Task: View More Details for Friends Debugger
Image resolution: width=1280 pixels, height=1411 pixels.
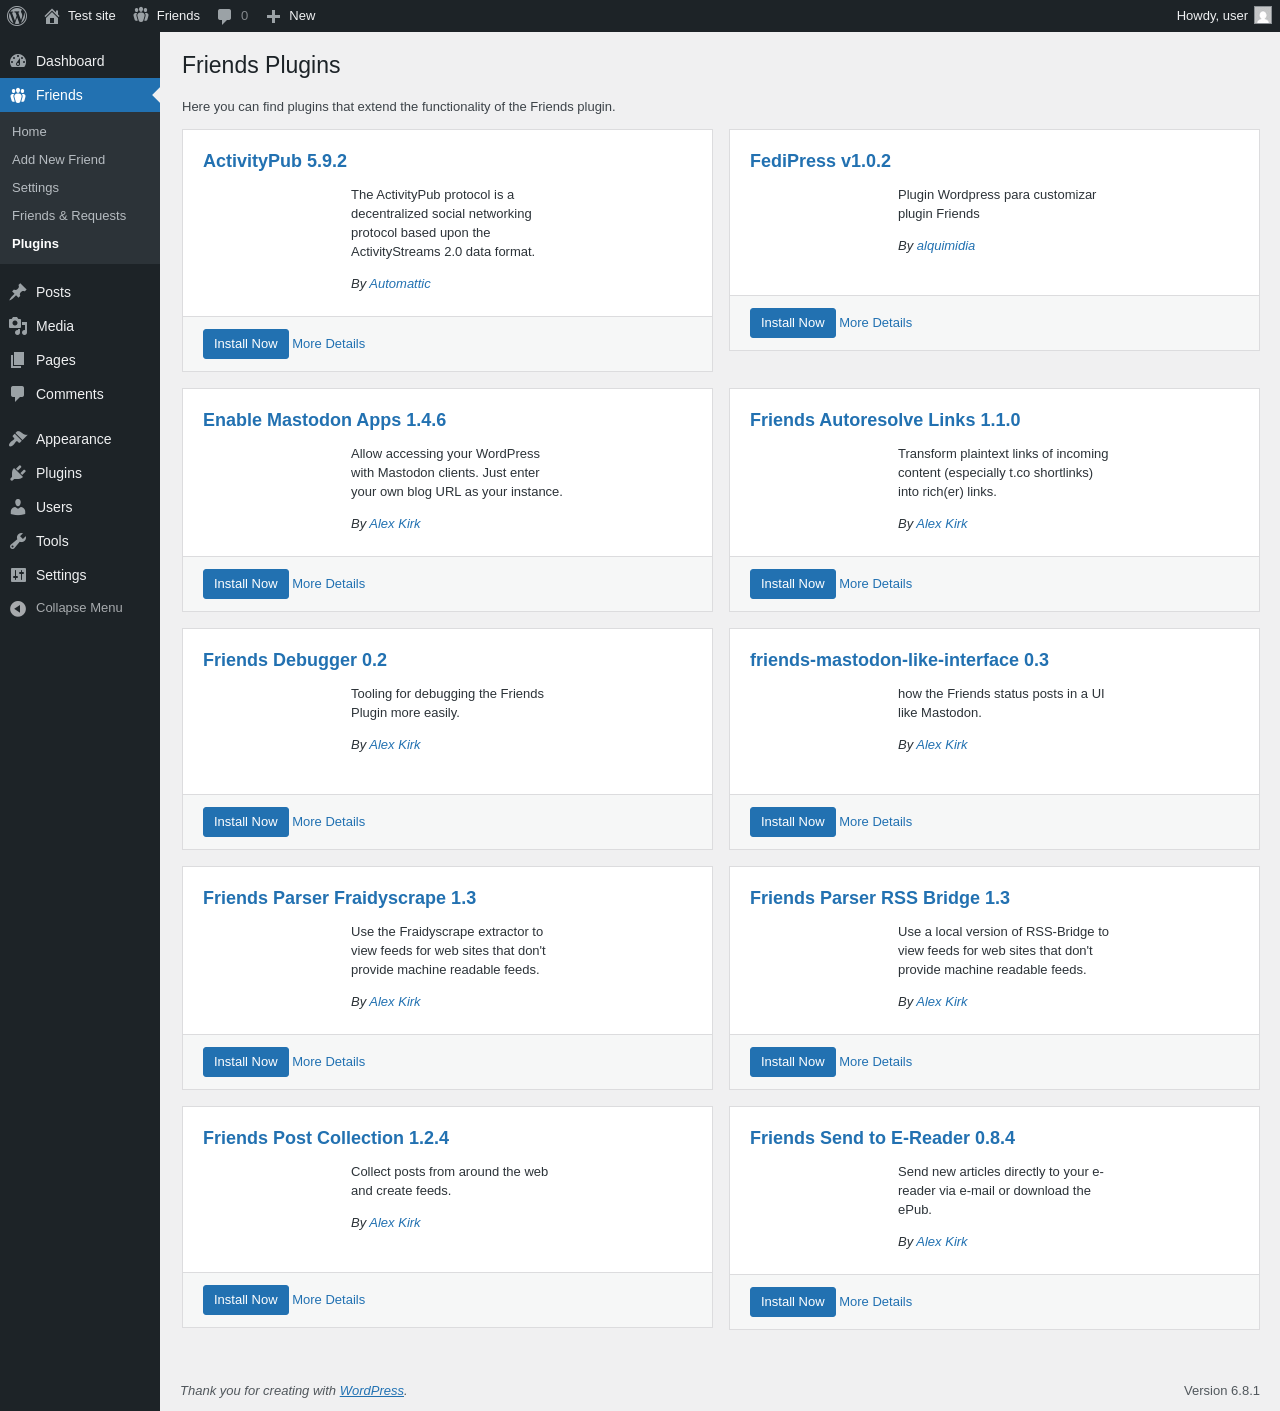Action: click(x=328, y=822)
